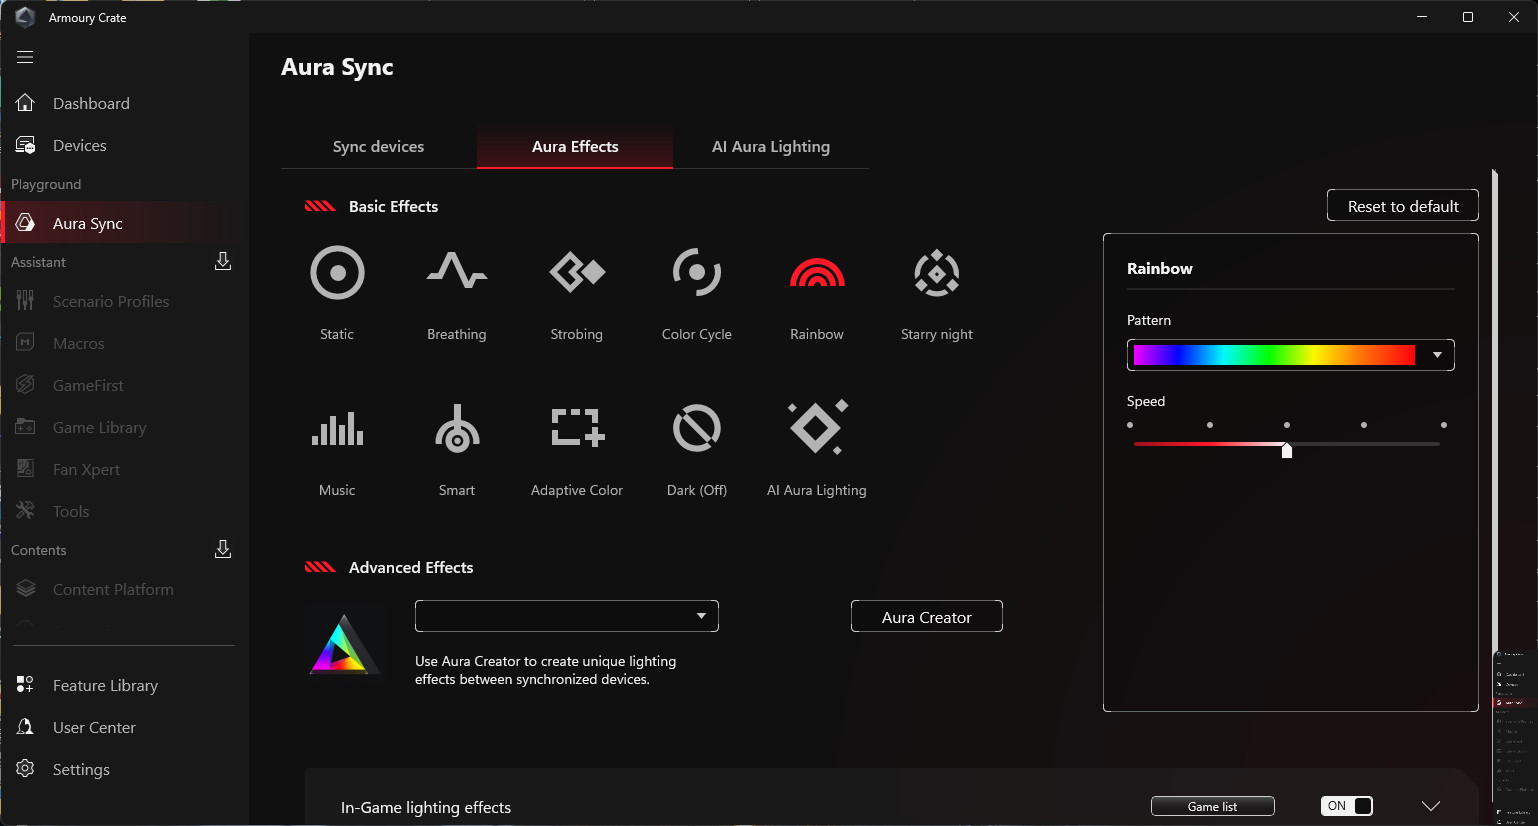Switch to the Aura Effects tab
Screen dimensions: 1538x826
coord(575,146)
